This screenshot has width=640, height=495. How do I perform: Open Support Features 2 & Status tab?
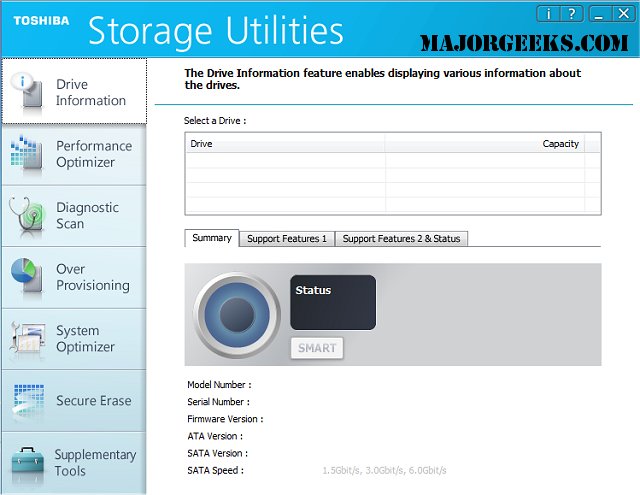coord(401,239)
